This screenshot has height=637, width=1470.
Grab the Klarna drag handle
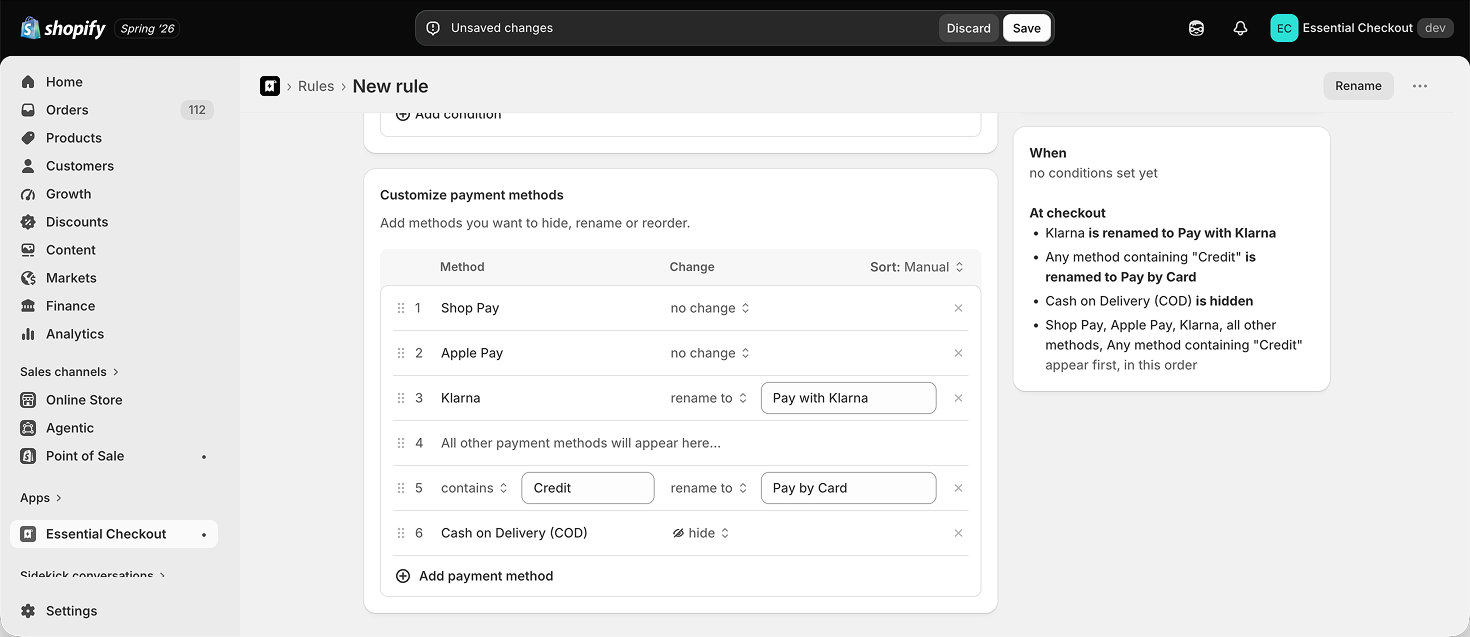pyautogui.click(x=401, y=398)
